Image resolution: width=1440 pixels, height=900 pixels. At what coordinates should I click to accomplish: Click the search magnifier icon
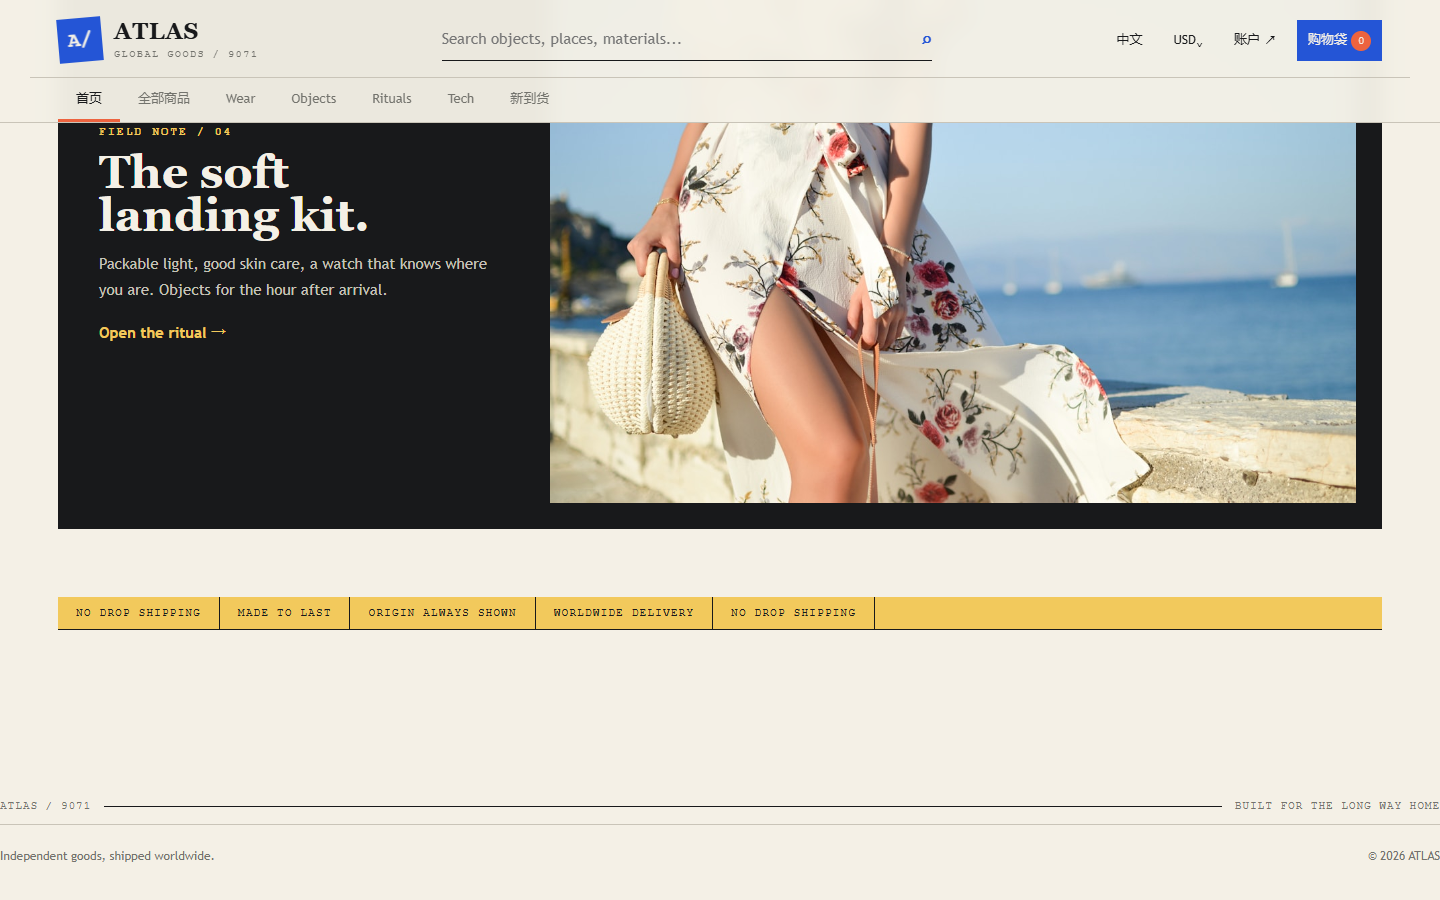[x=926, y=40]
